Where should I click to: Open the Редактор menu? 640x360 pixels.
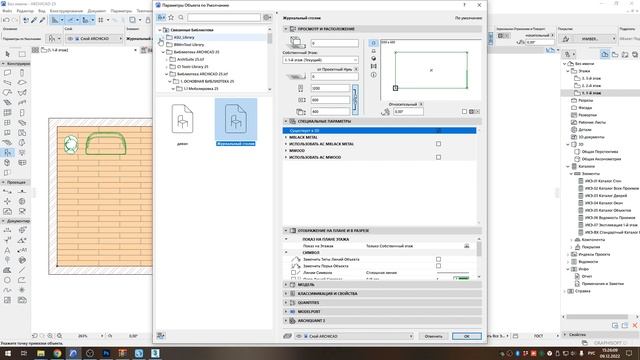25,11
